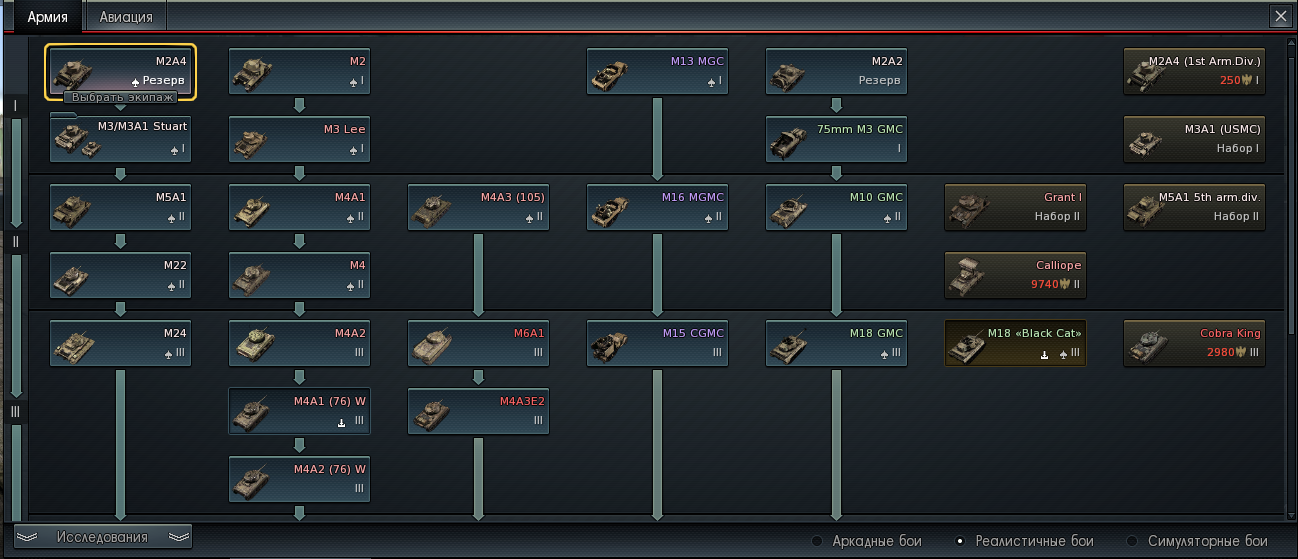This screenshot has height=559, width=1298.
Task: Pick the M6A1 heavy tank icon
Action: (x=478, y=343)
